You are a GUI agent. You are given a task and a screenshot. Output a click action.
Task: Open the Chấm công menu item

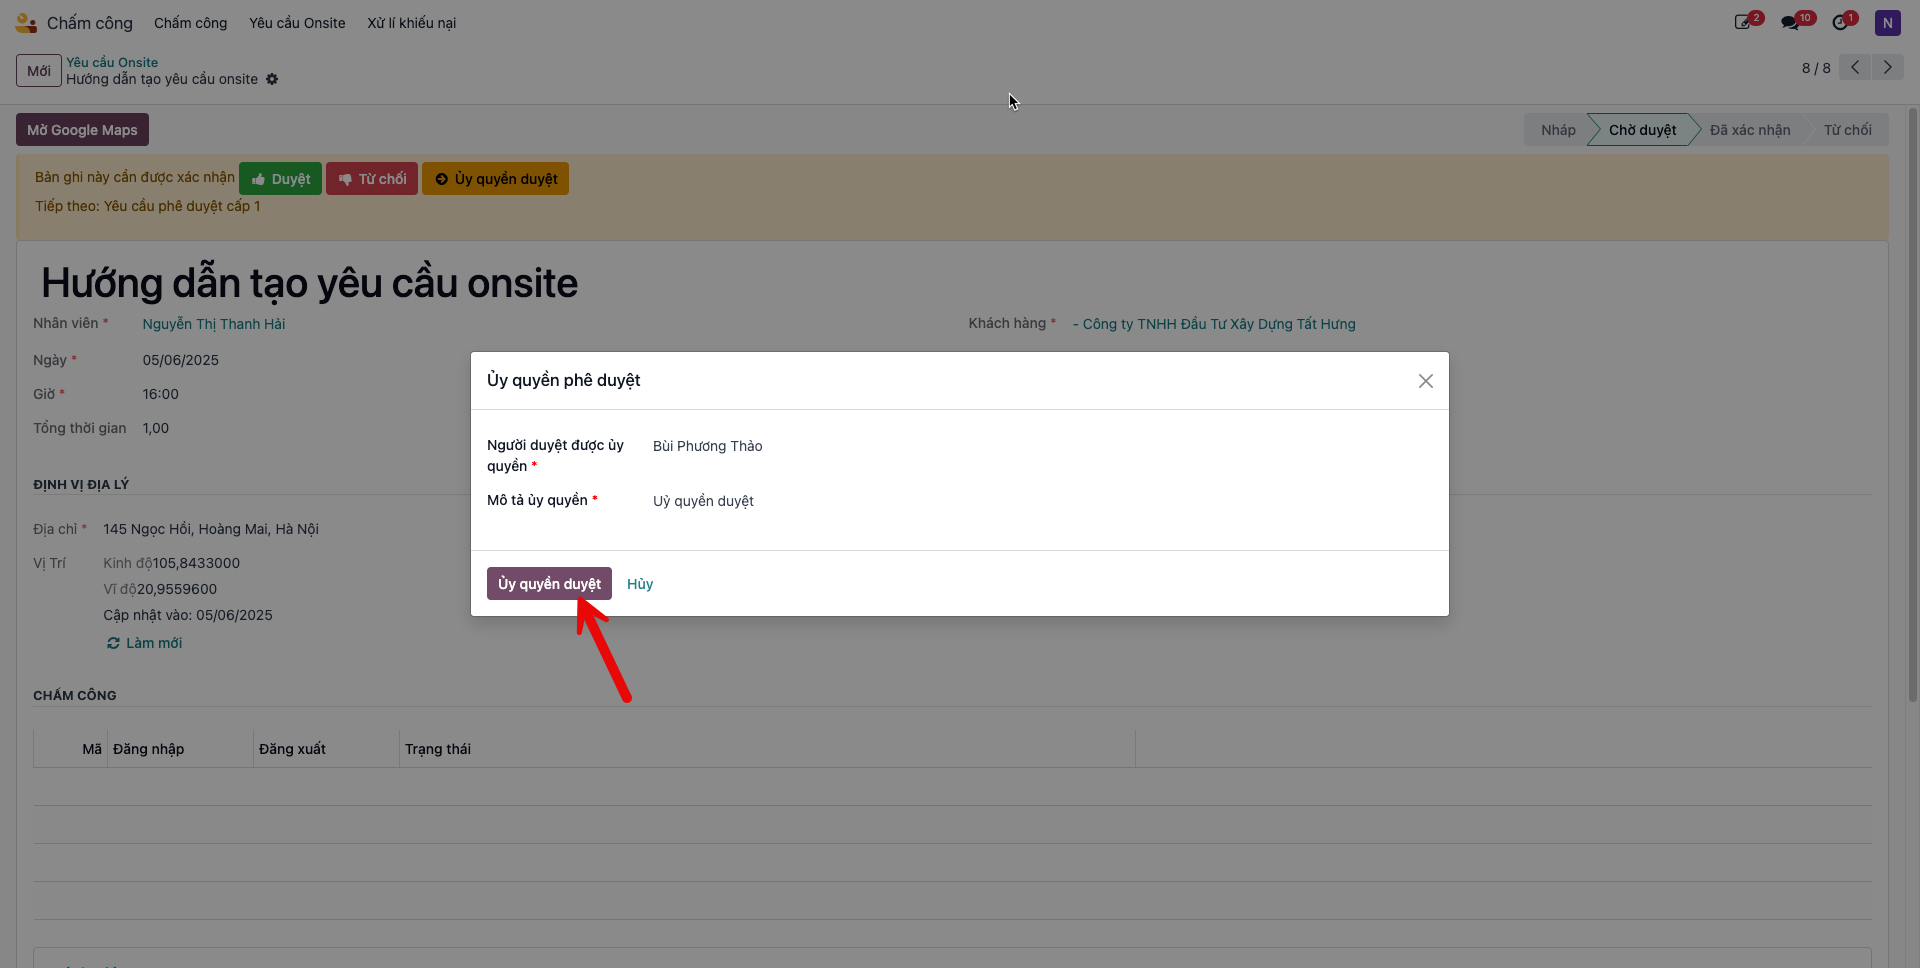pyautogui.click(x=190, y=22)
